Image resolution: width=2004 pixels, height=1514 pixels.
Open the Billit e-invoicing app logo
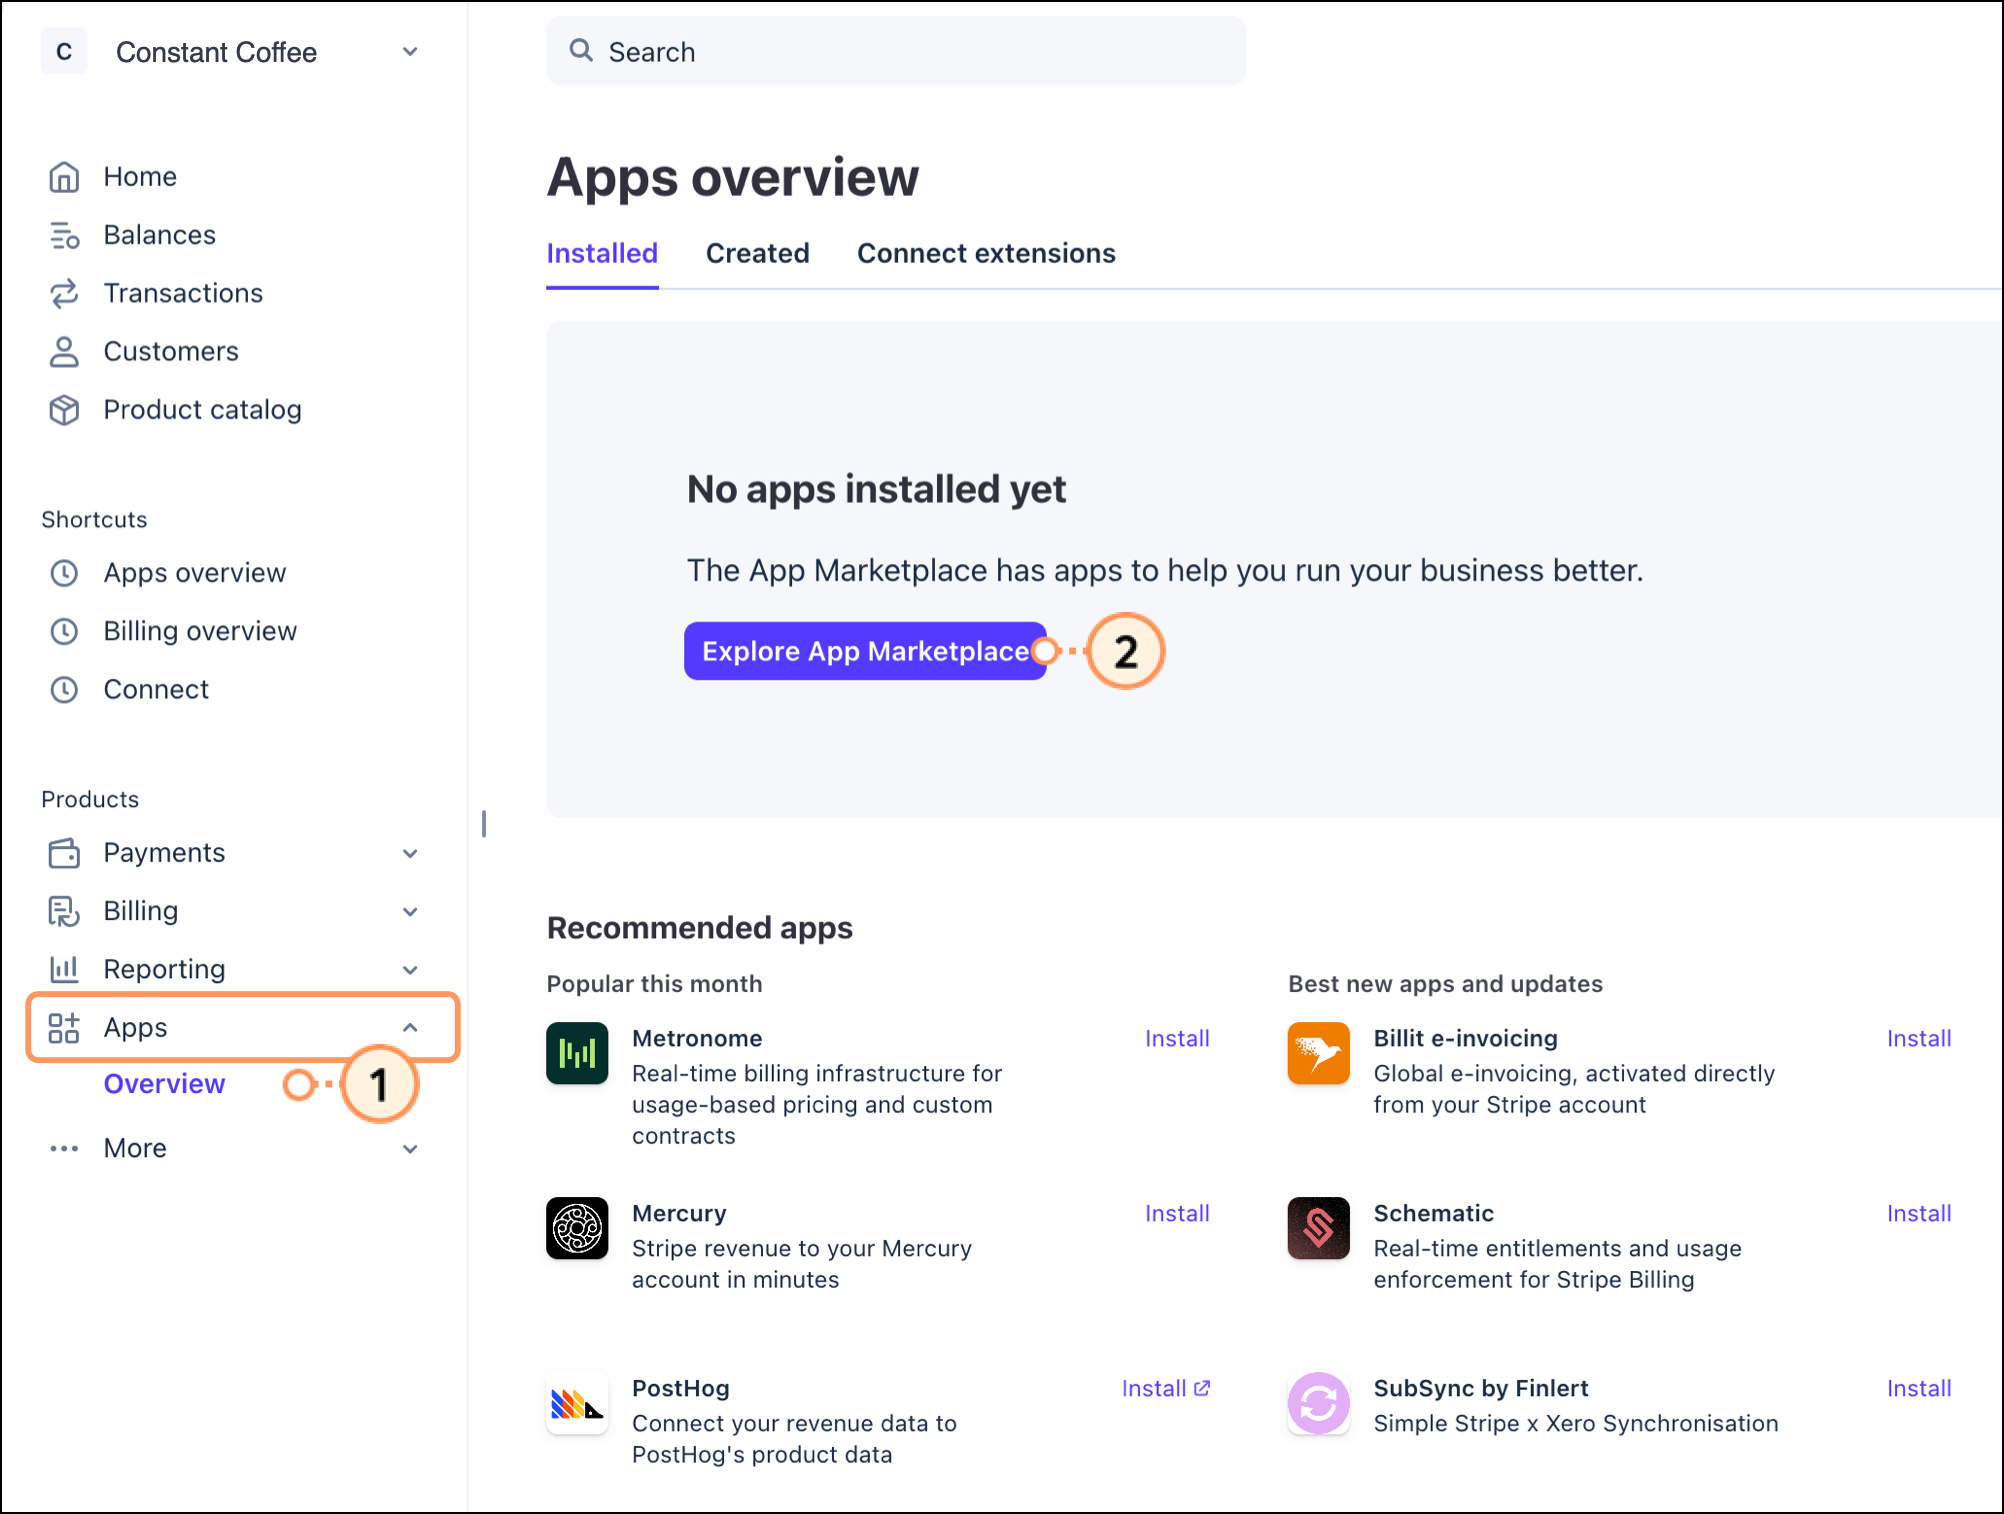[1319, 1053]
